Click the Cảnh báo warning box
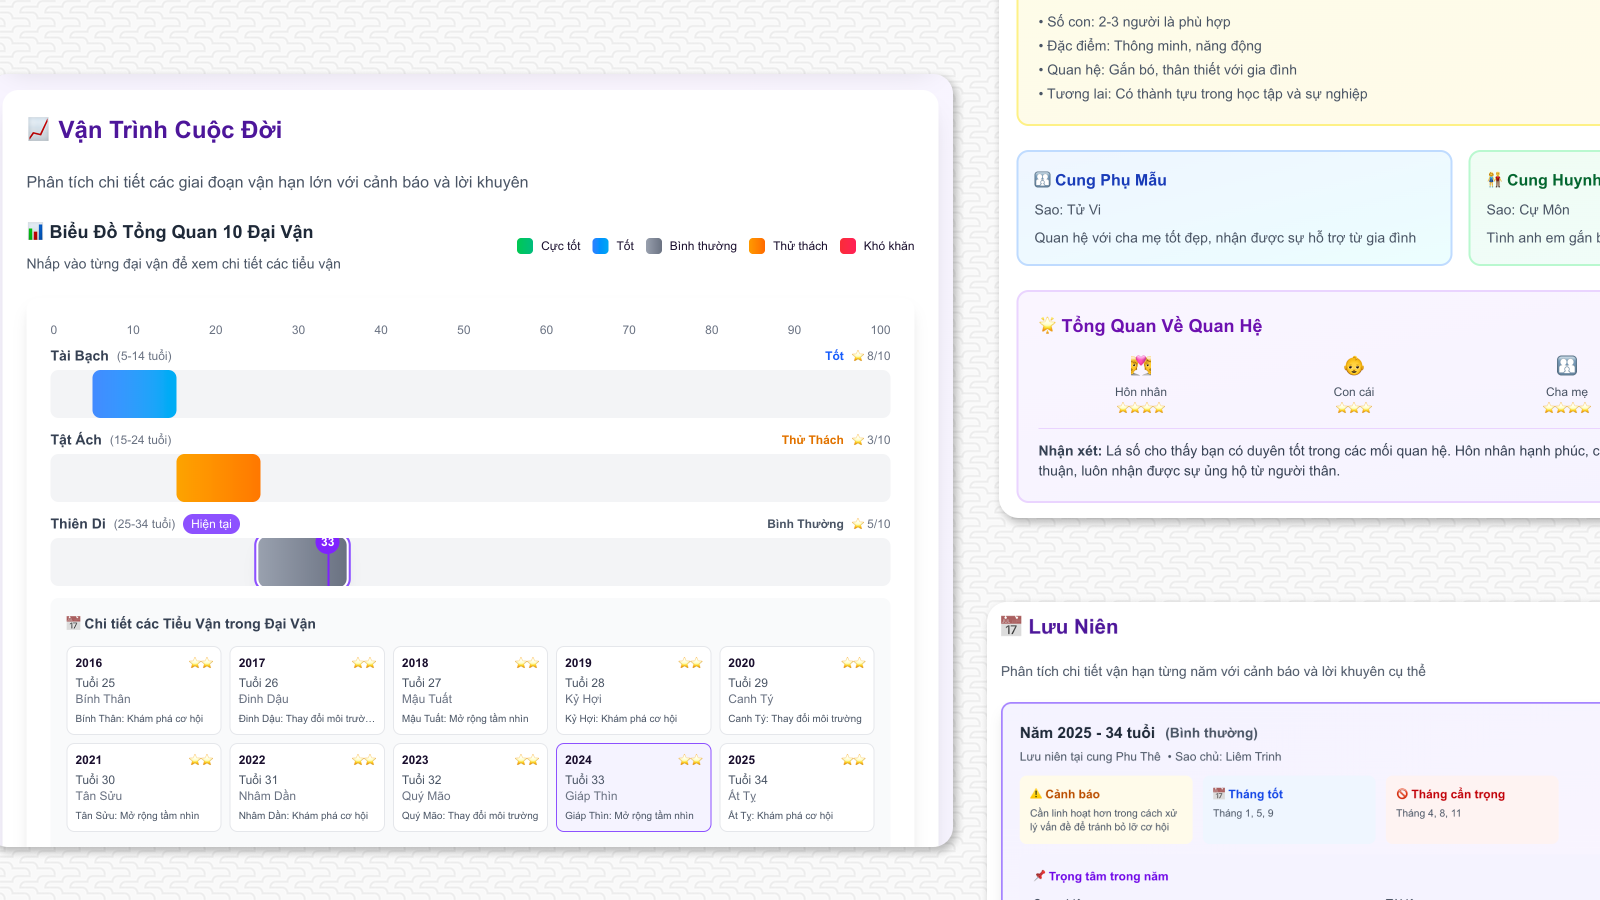1600x900 pixels. click(1106, 810)
